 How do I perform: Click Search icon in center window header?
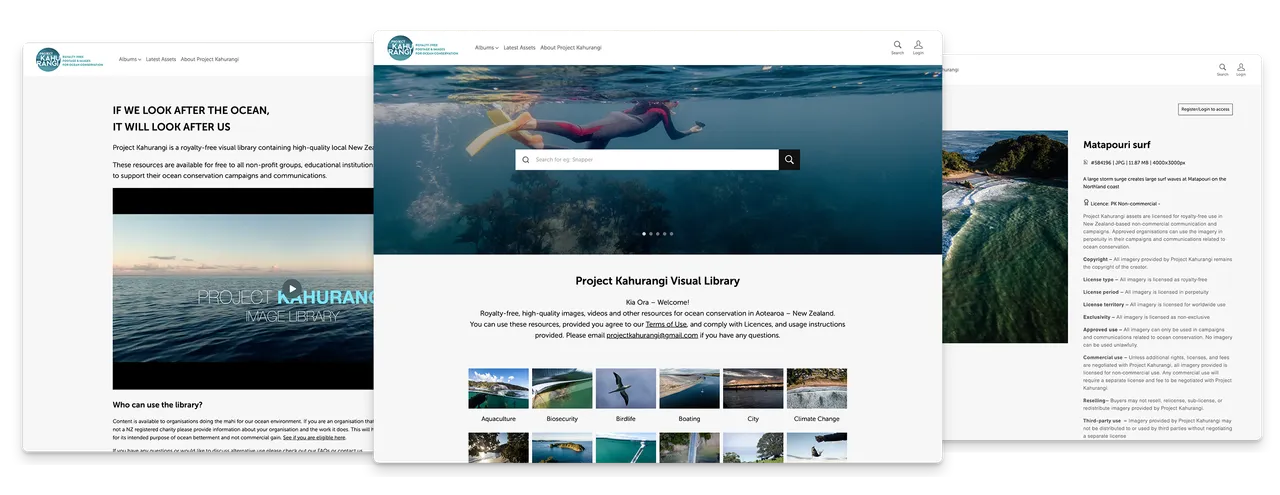tap(897, 45)
